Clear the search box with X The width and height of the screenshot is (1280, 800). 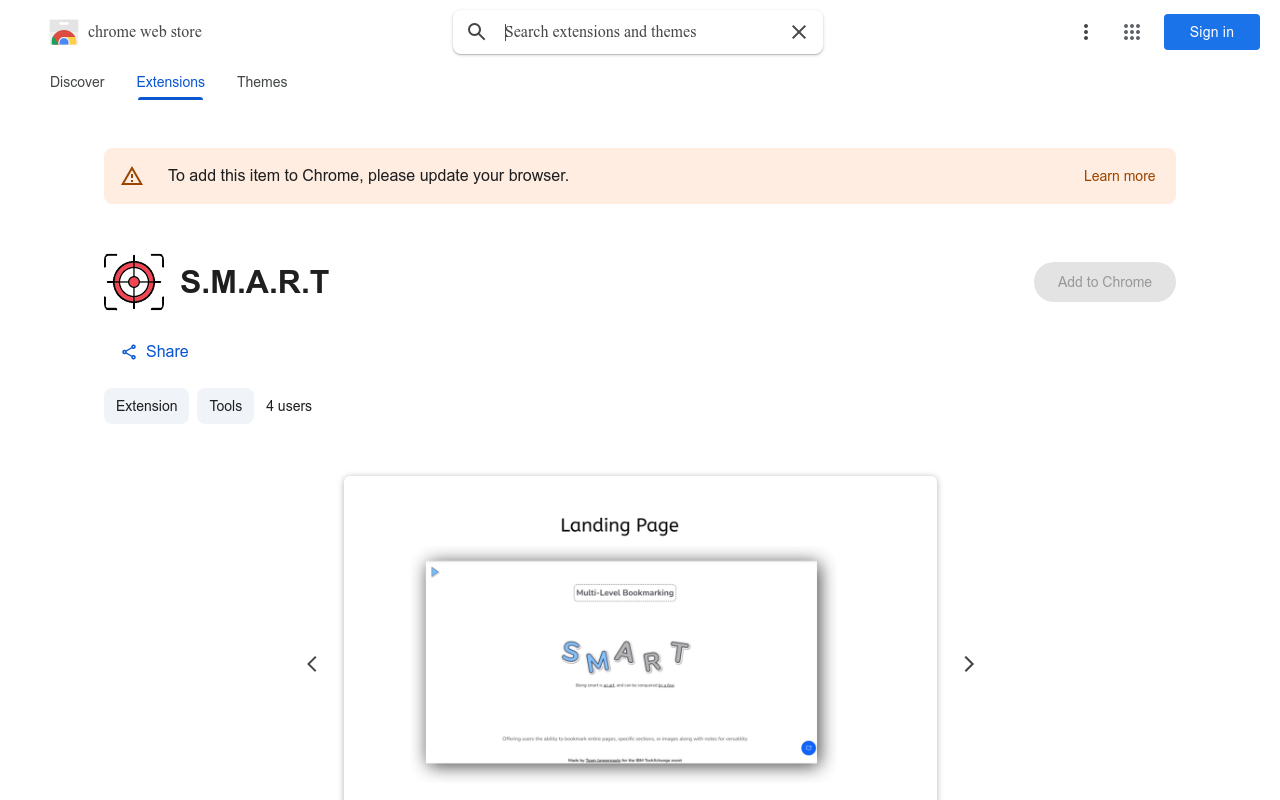[x=799, y=32]
